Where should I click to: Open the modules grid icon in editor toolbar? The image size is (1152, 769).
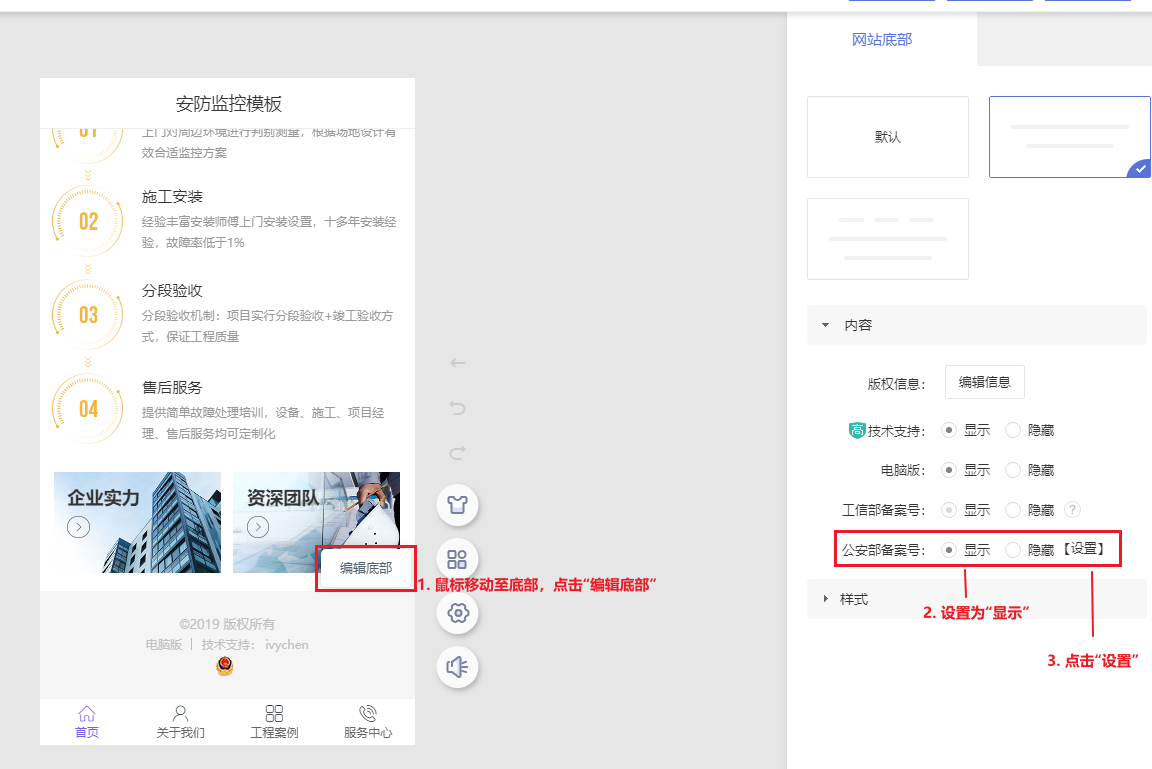[x=458, y=560]
